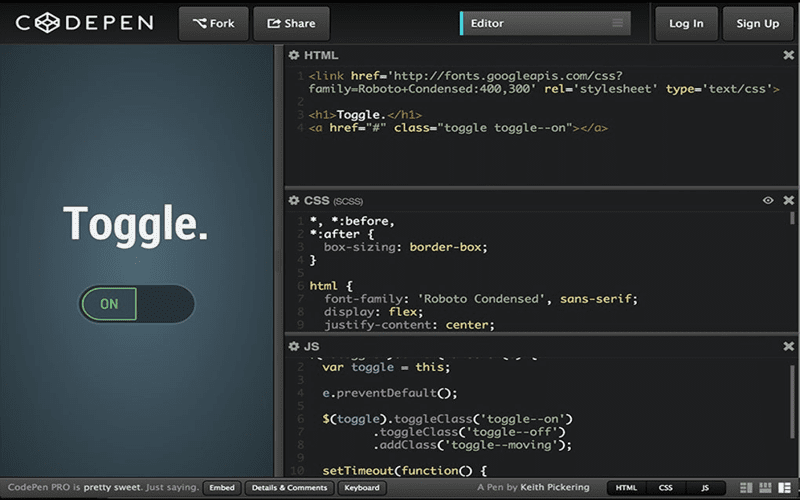Click the Log In button
Viewport: 800px width, 500px height.
[685, 23]
